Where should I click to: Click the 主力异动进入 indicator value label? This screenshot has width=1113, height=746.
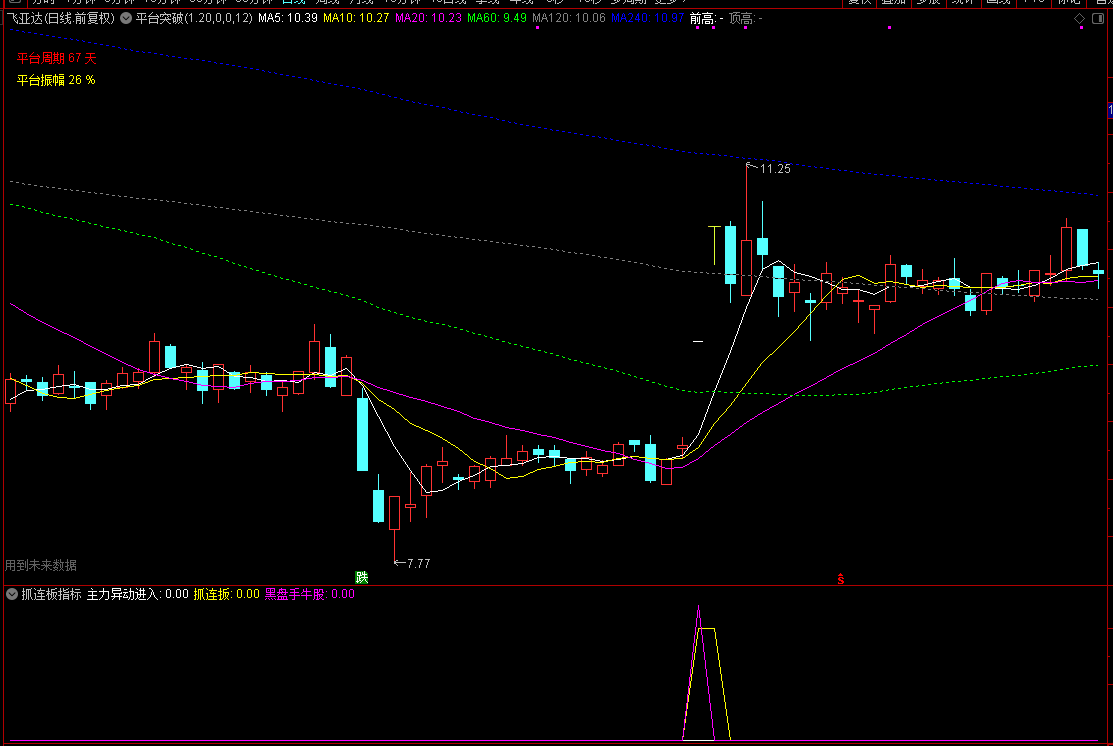pyautogui.click(x=138, y=594)
